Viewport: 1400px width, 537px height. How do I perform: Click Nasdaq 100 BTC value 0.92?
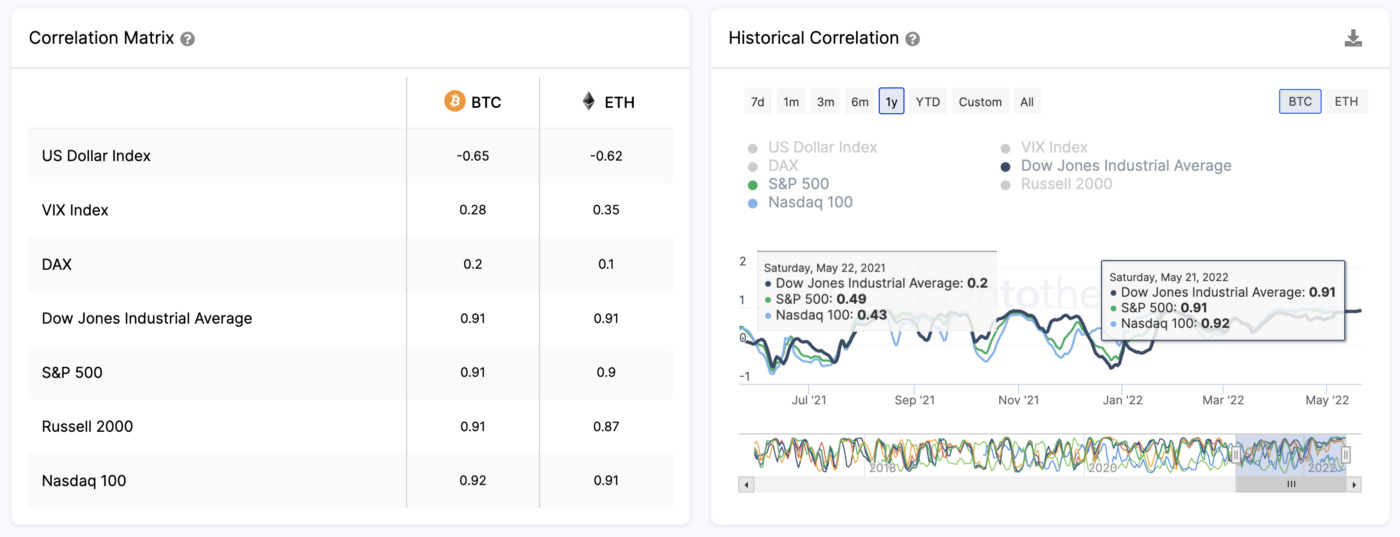coord(473,480)
